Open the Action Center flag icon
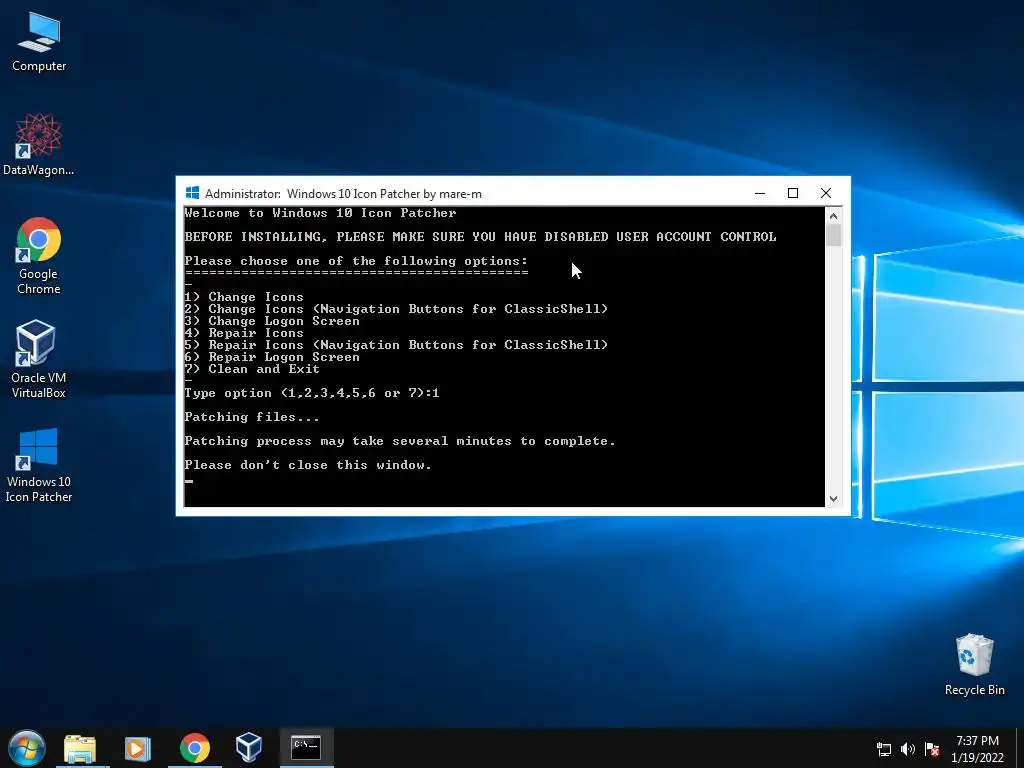1024x768 pixels. (932, 749)
